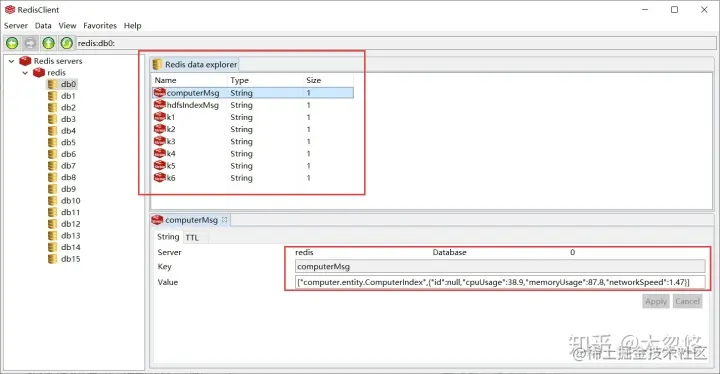Select db9 in the server tree

pyautogui.click(x=68, y=189)
